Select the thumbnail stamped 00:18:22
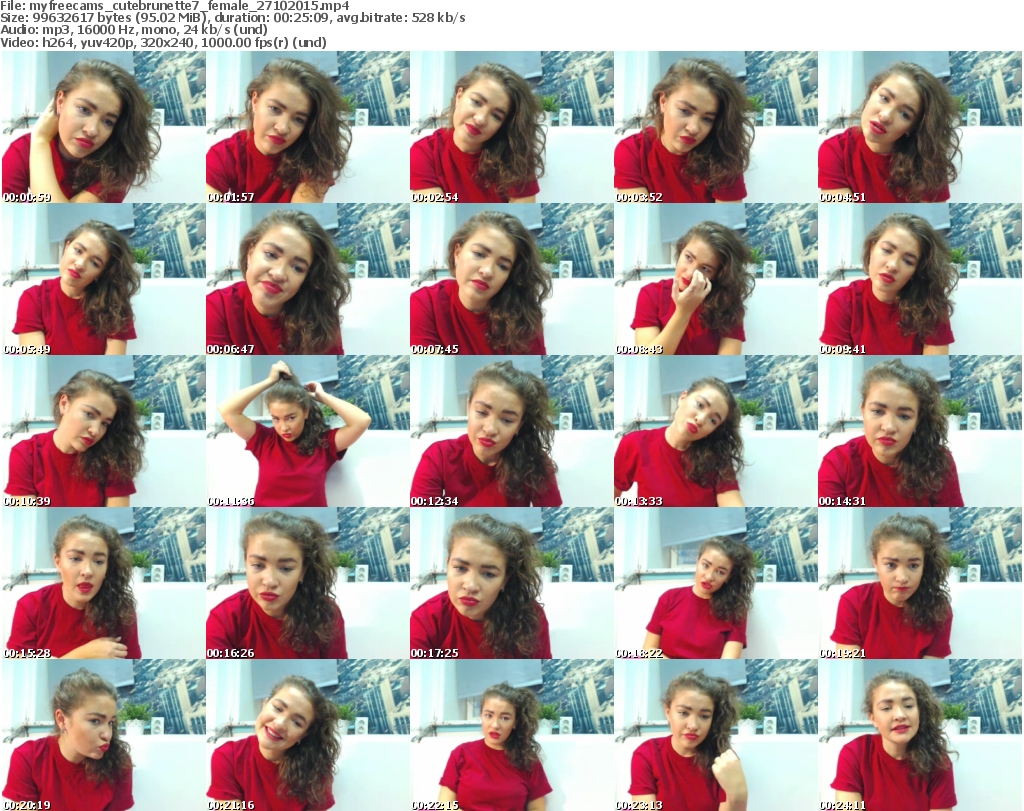This screenshot has width=1024, height=811. [715, 582]
